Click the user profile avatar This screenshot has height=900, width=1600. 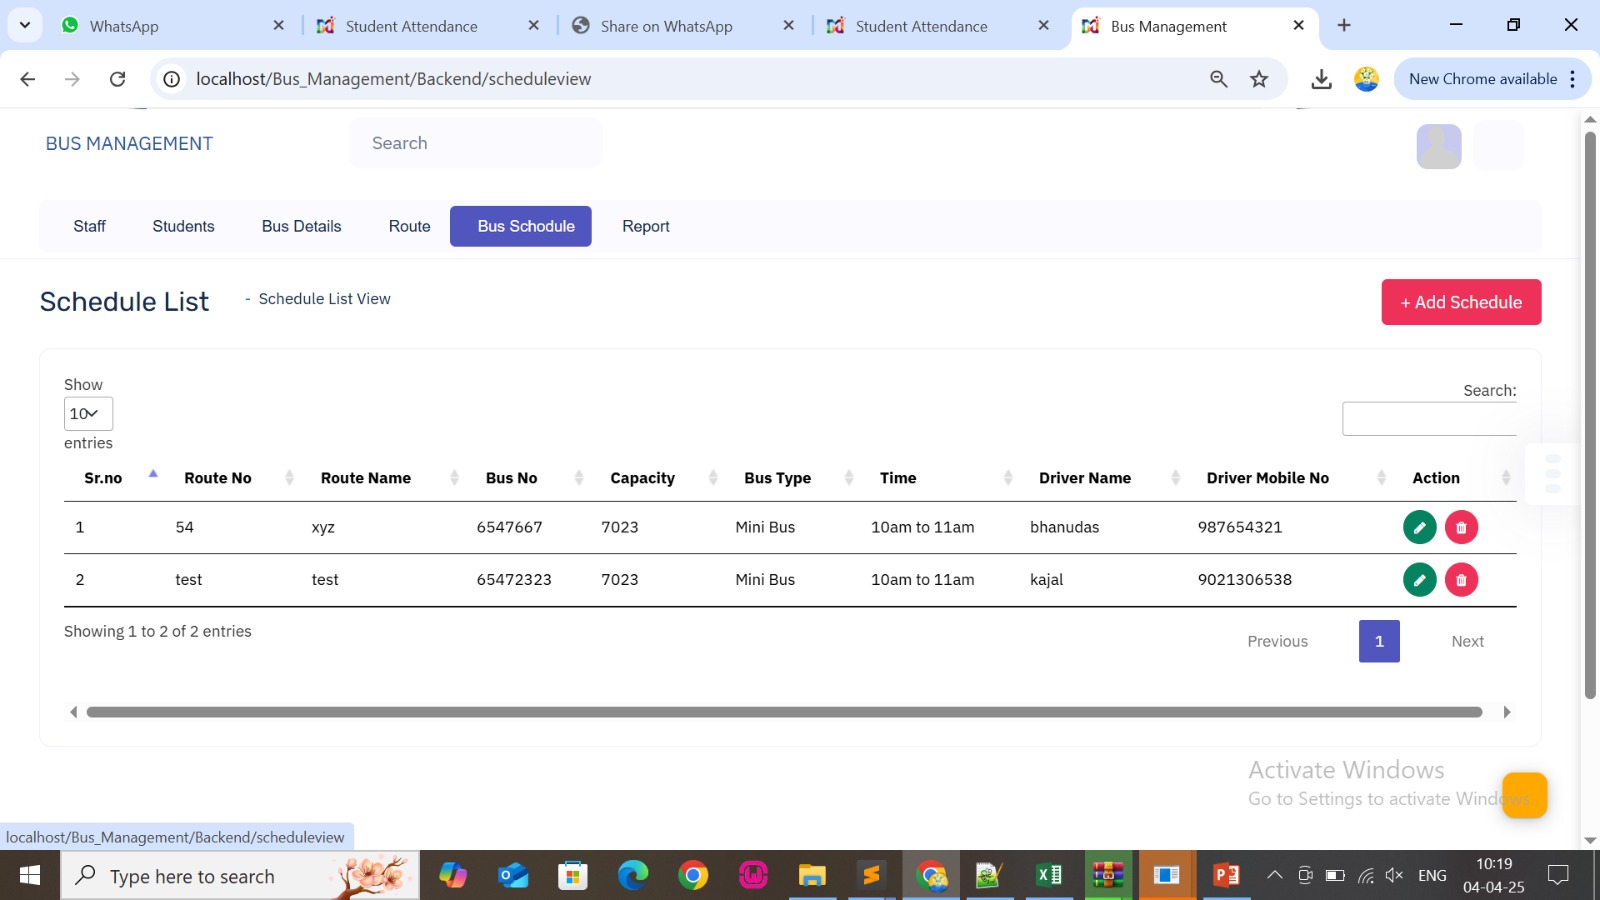coord(1438,146)
